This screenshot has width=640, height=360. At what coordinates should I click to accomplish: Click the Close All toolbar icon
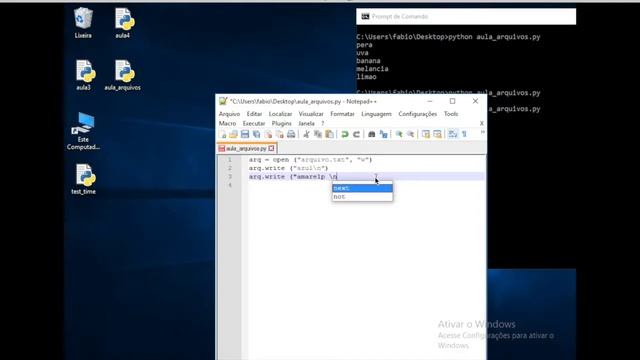pyautogui.click(x=280, y=134)
